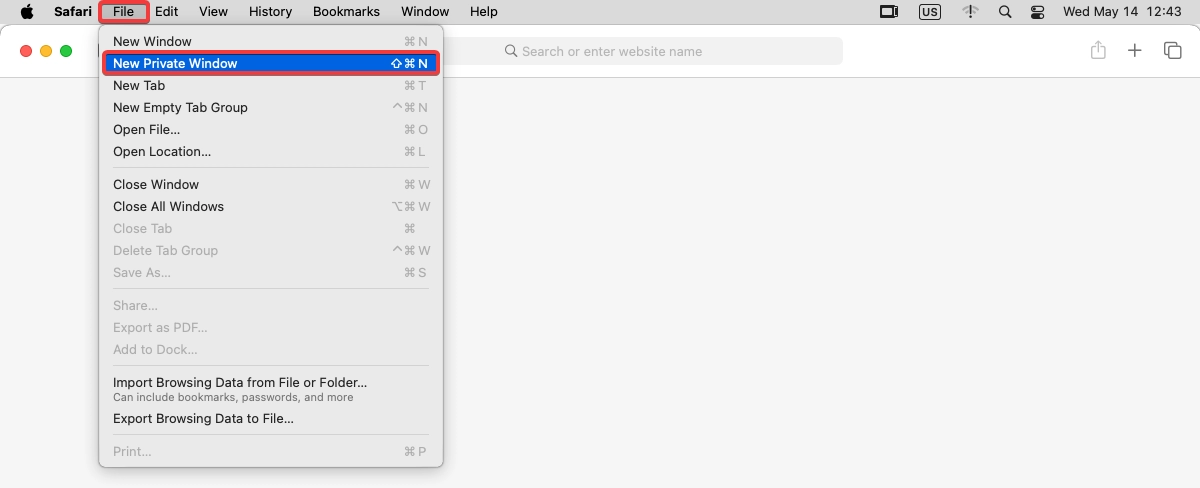Viewport: 1200px width, 488px height.
Task: Select Open Location… menu entry
Action: point(270,151)
